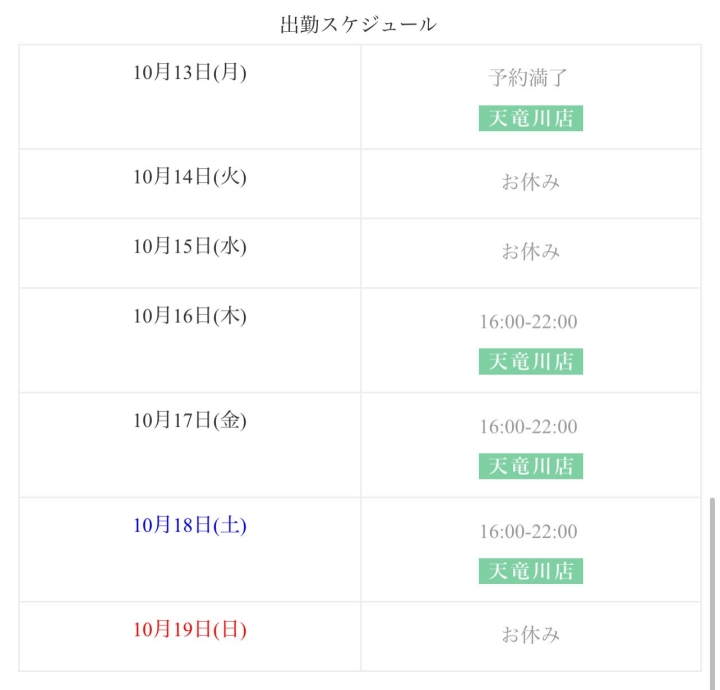
Task: Select the 10月15日(水) date cell
Action: pyautogui.click(x=190, y=246)
